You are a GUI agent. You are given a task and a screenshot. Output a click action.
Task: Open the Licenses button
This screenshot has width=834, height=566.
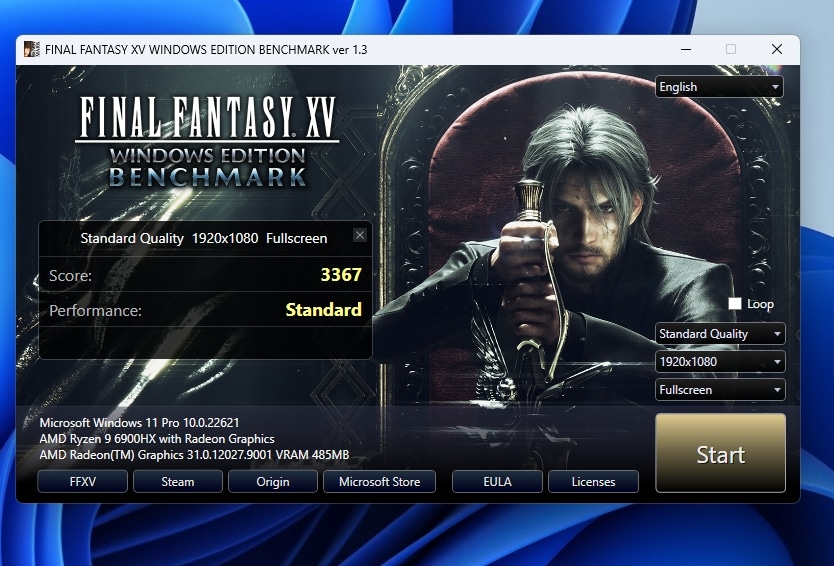pyautogui.click(x=593, y=482)
